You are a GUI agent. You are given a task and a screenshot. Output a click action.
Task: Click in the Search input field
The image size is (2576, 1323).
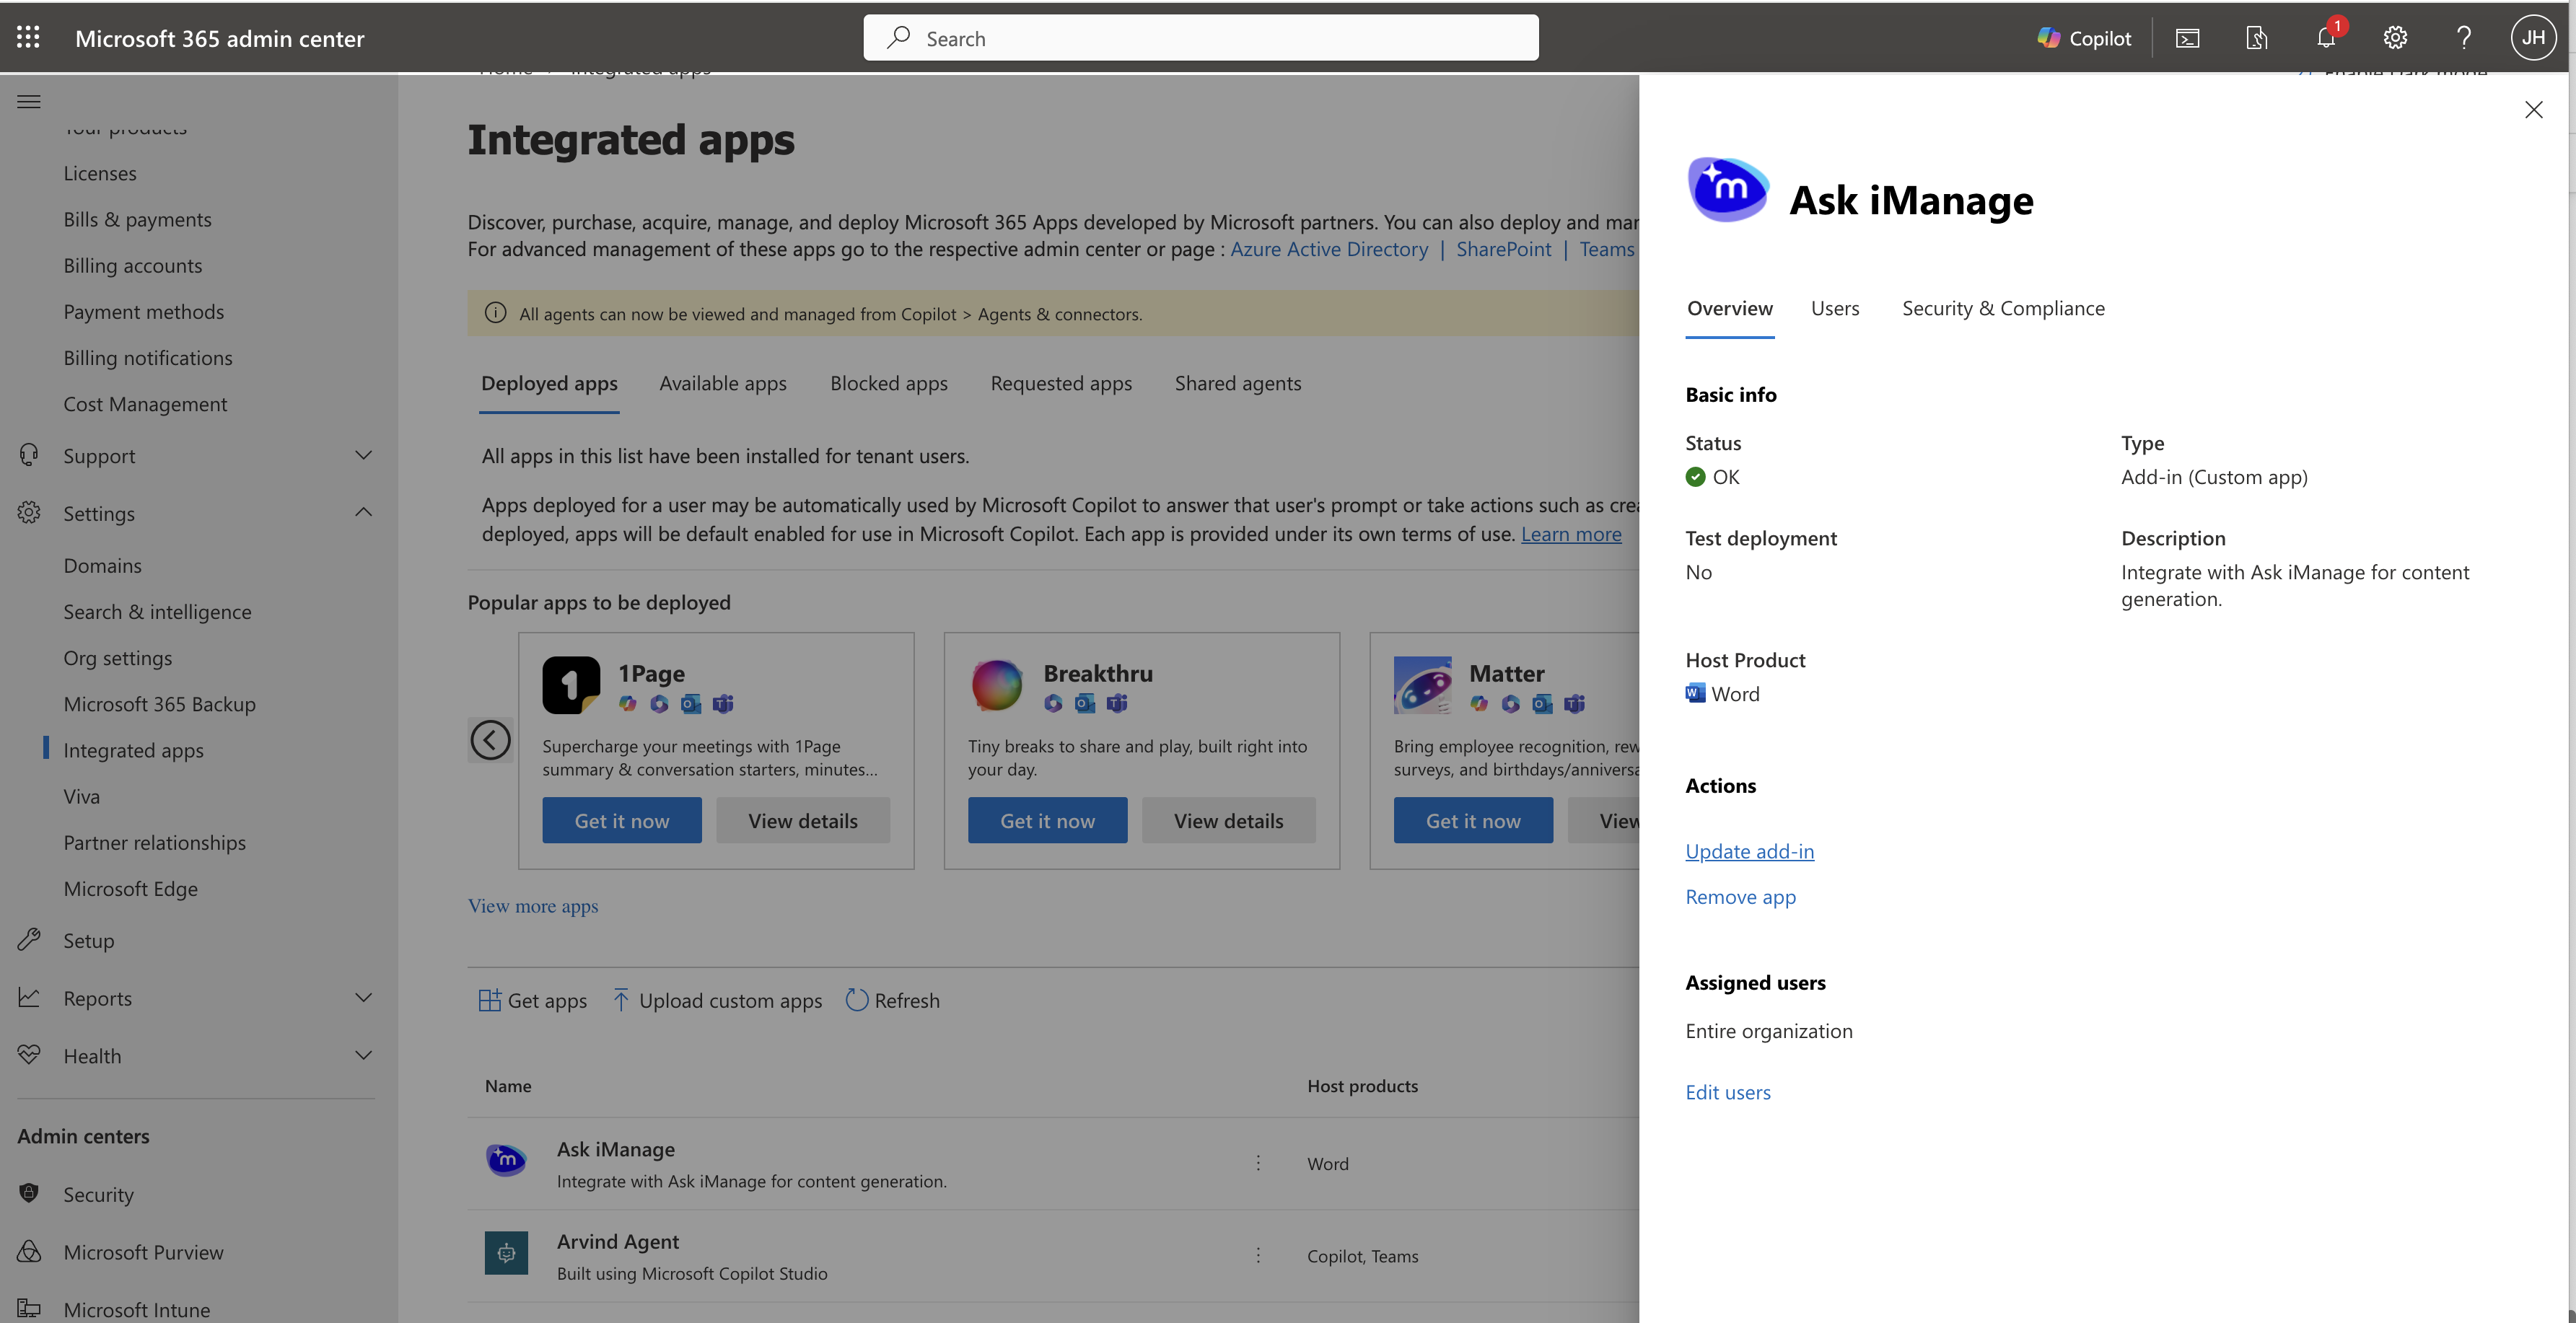point(1200,38)
